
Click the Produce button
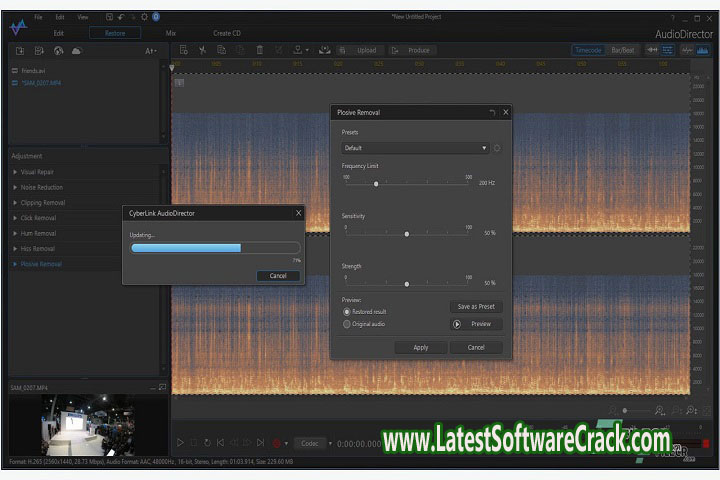tap(411, 51)
